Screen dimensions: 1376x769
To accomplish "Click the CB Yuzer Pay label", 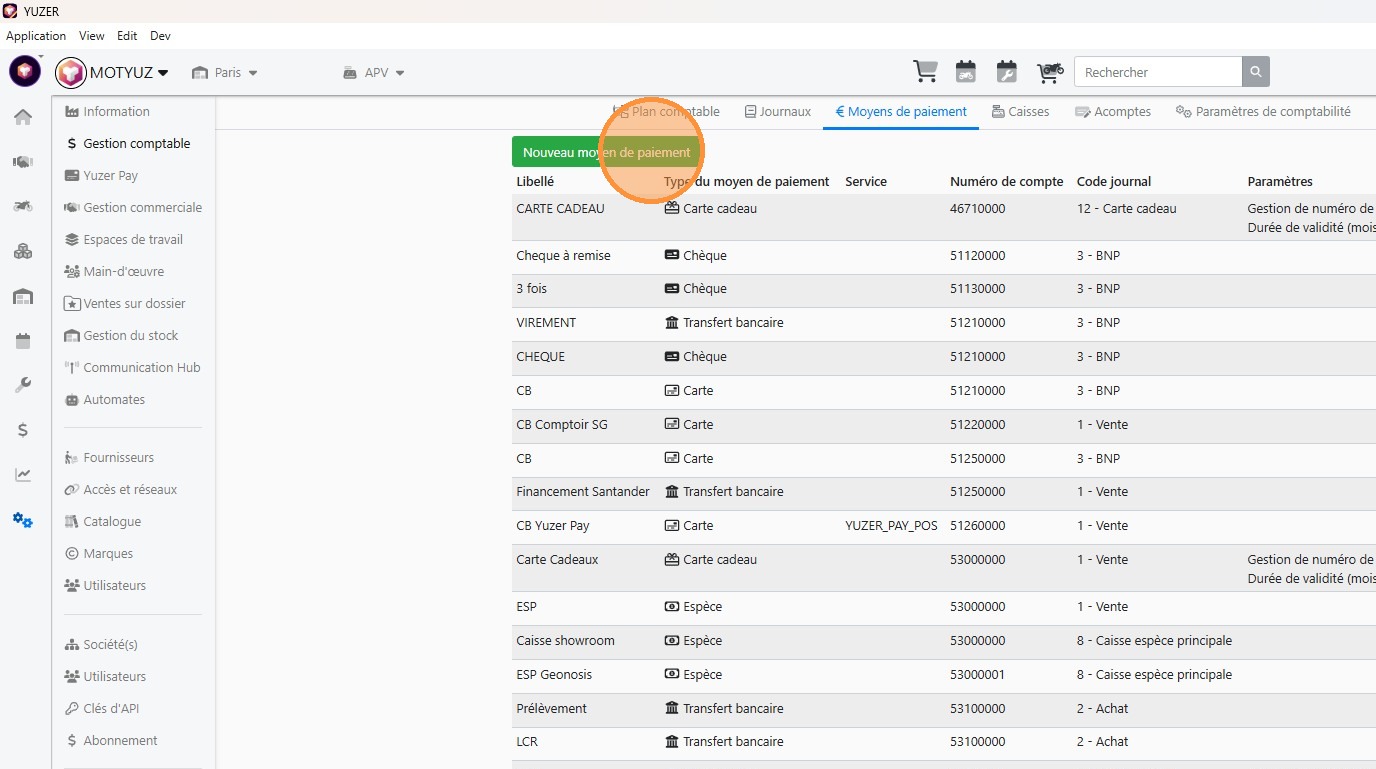I will [553, 526].
